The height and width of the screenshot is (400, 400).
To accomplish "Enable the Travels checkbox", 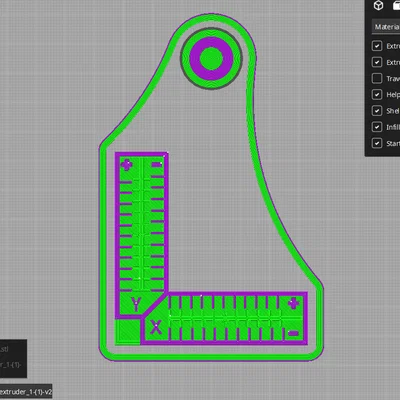I will 377,78.
